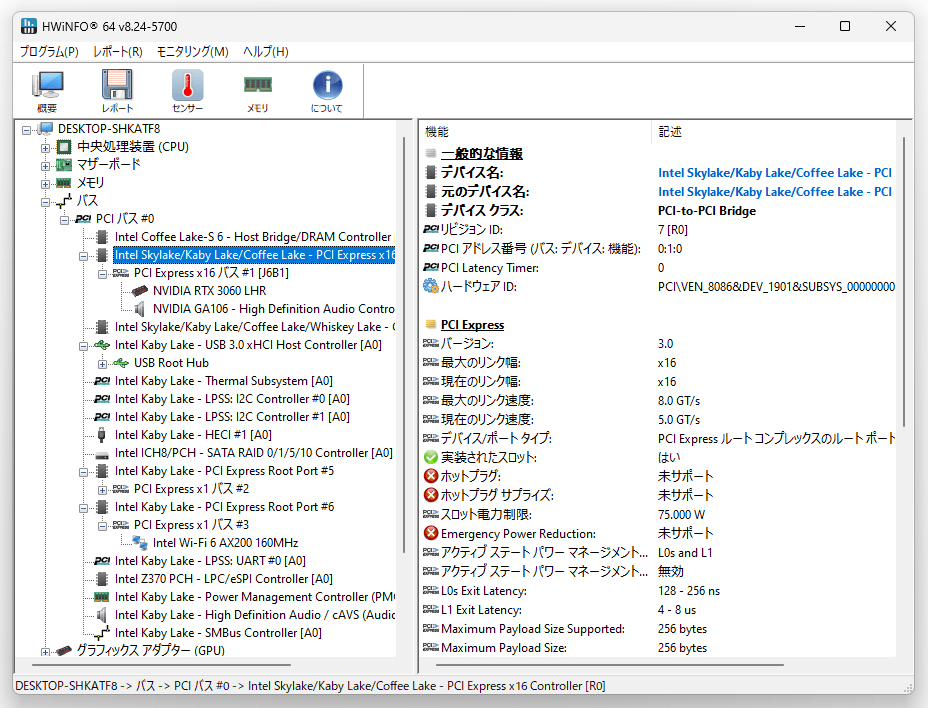Open the 概要 summary toolbar icon
Screen dimensions: 928x708
(x=47, y=90)
